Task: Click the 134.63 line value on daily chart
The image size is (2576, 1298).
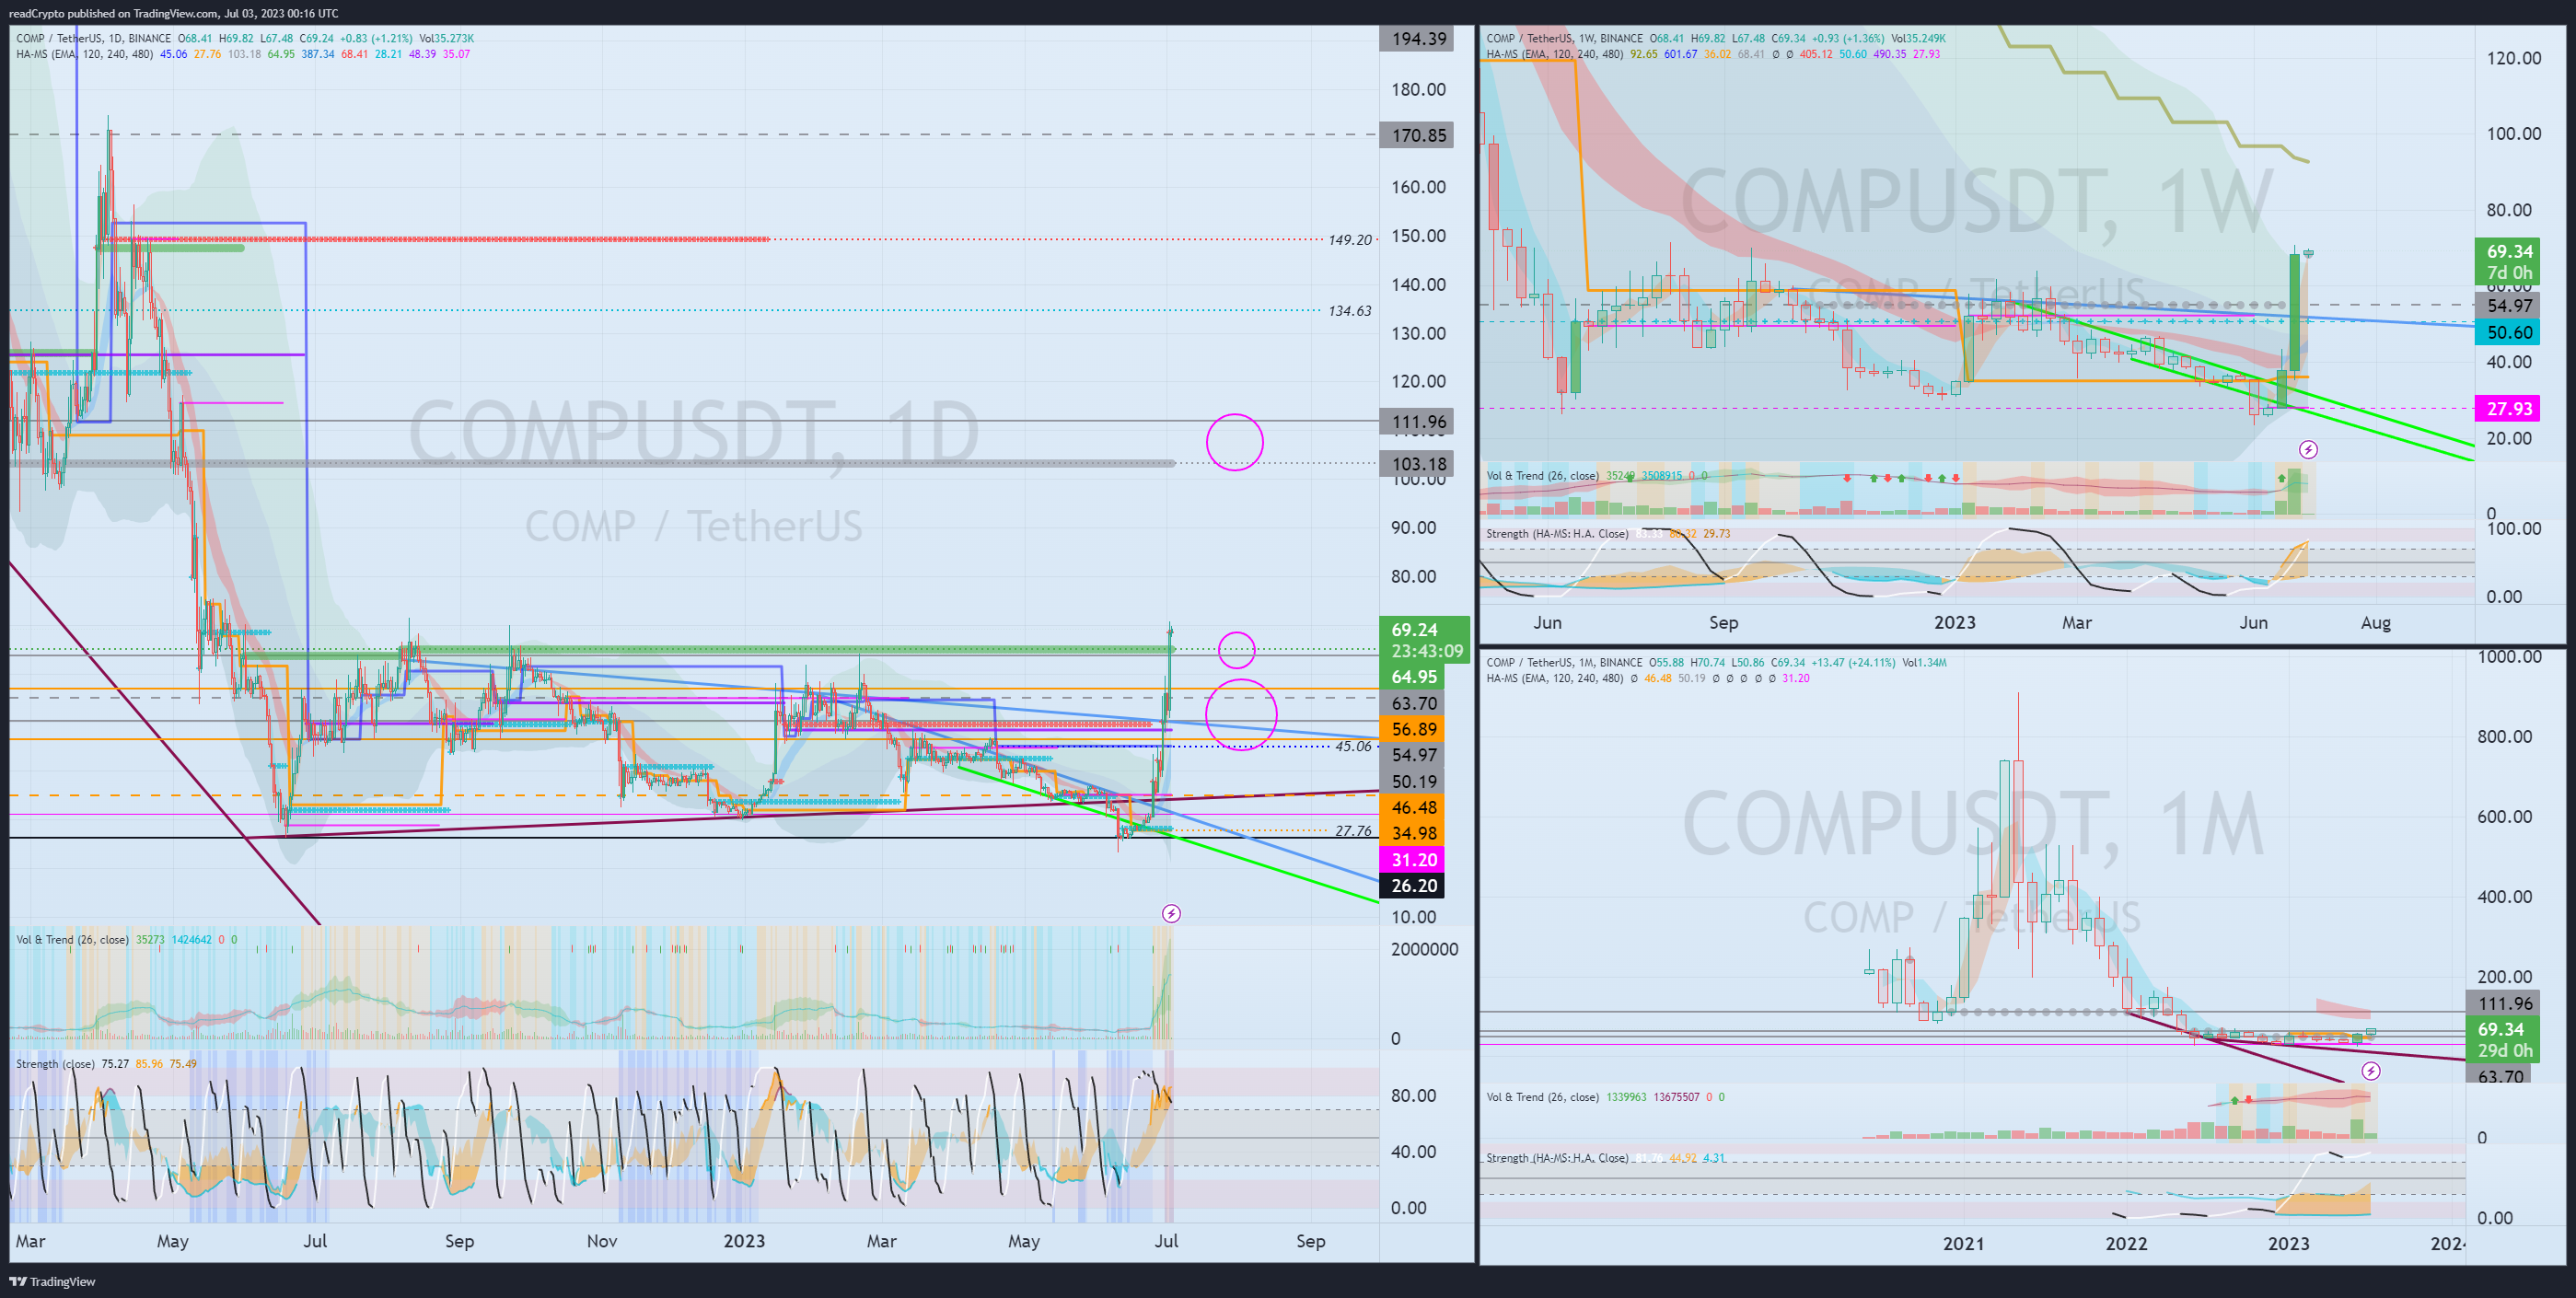Action: (1350, 310)
